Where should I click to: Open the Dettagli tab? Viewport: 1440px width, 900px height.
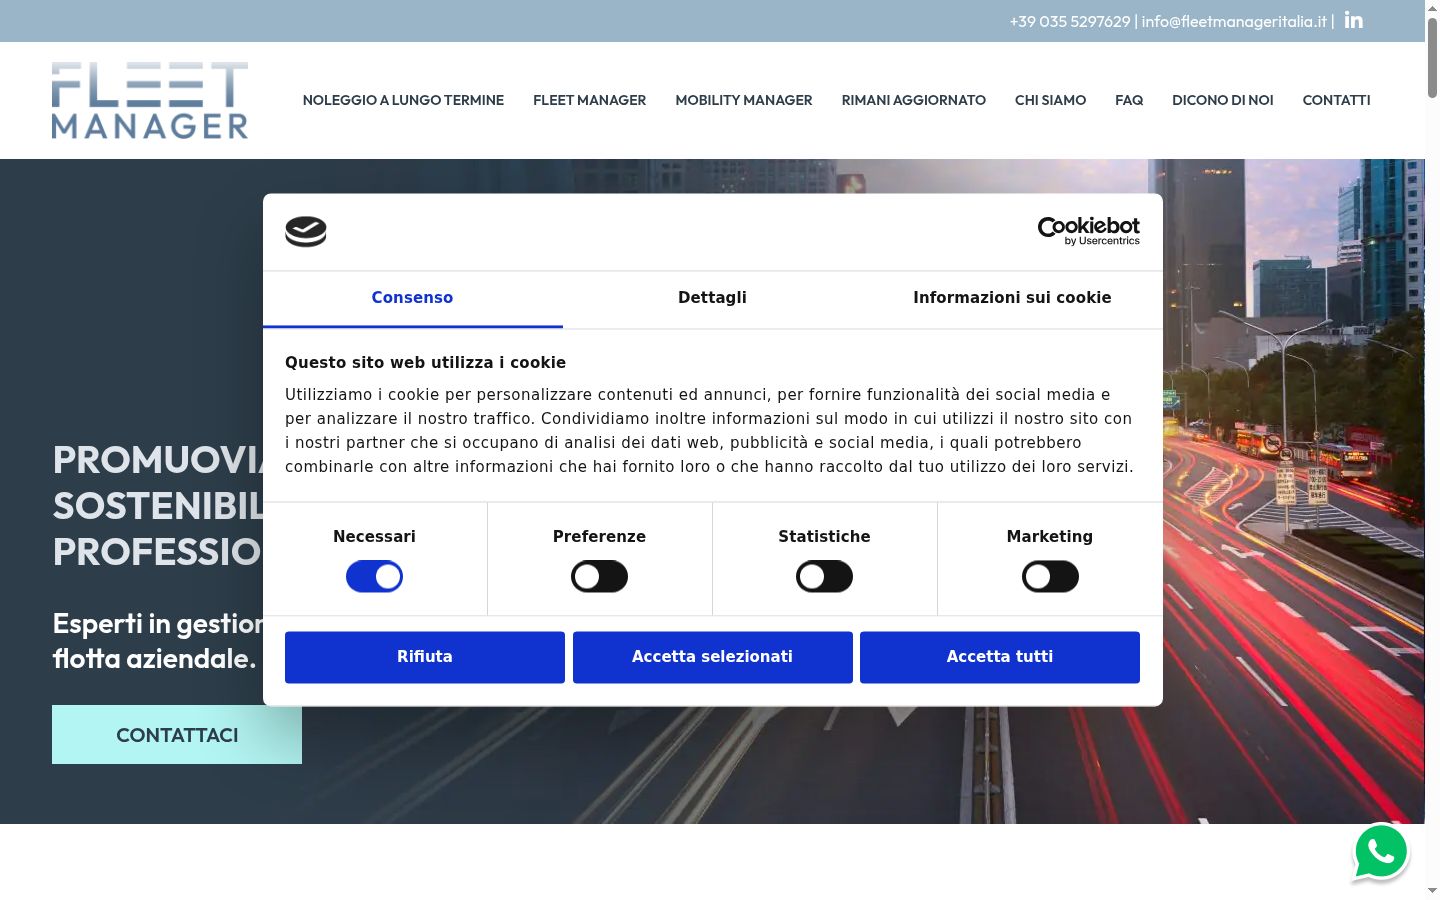712,298
